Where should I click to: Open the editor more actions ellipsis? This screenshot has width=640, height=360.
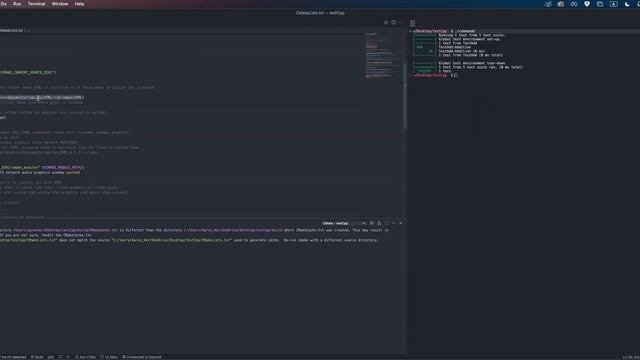pos(401,22)
